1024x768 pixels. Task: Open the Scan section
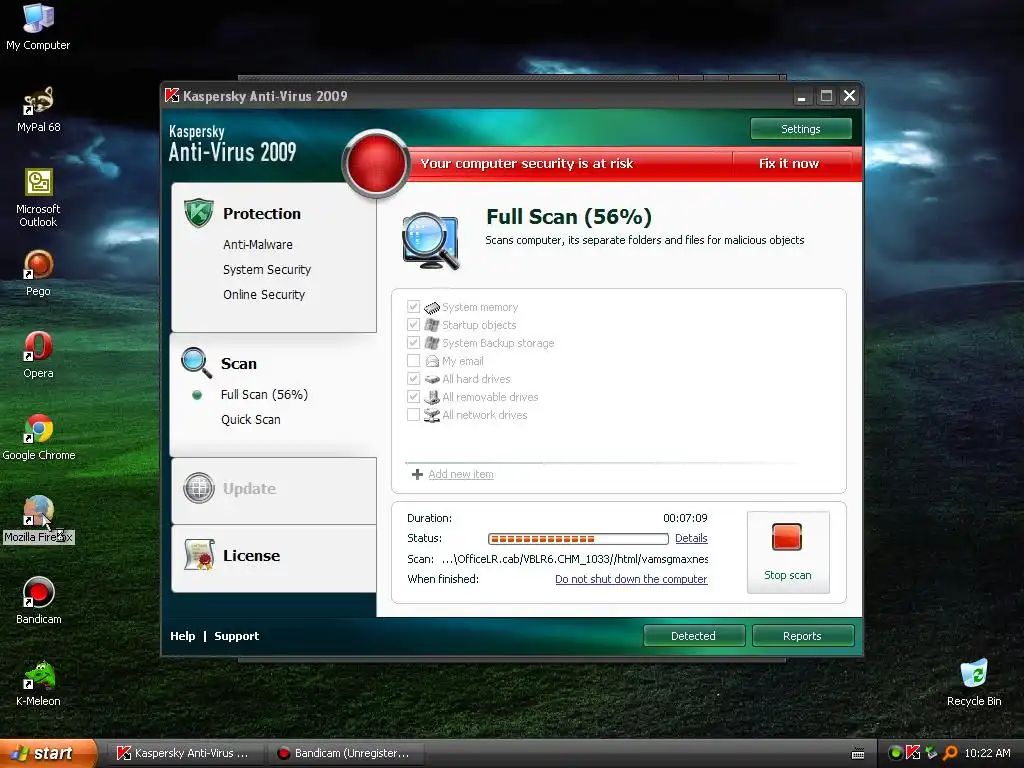click(x=238, y=364)
